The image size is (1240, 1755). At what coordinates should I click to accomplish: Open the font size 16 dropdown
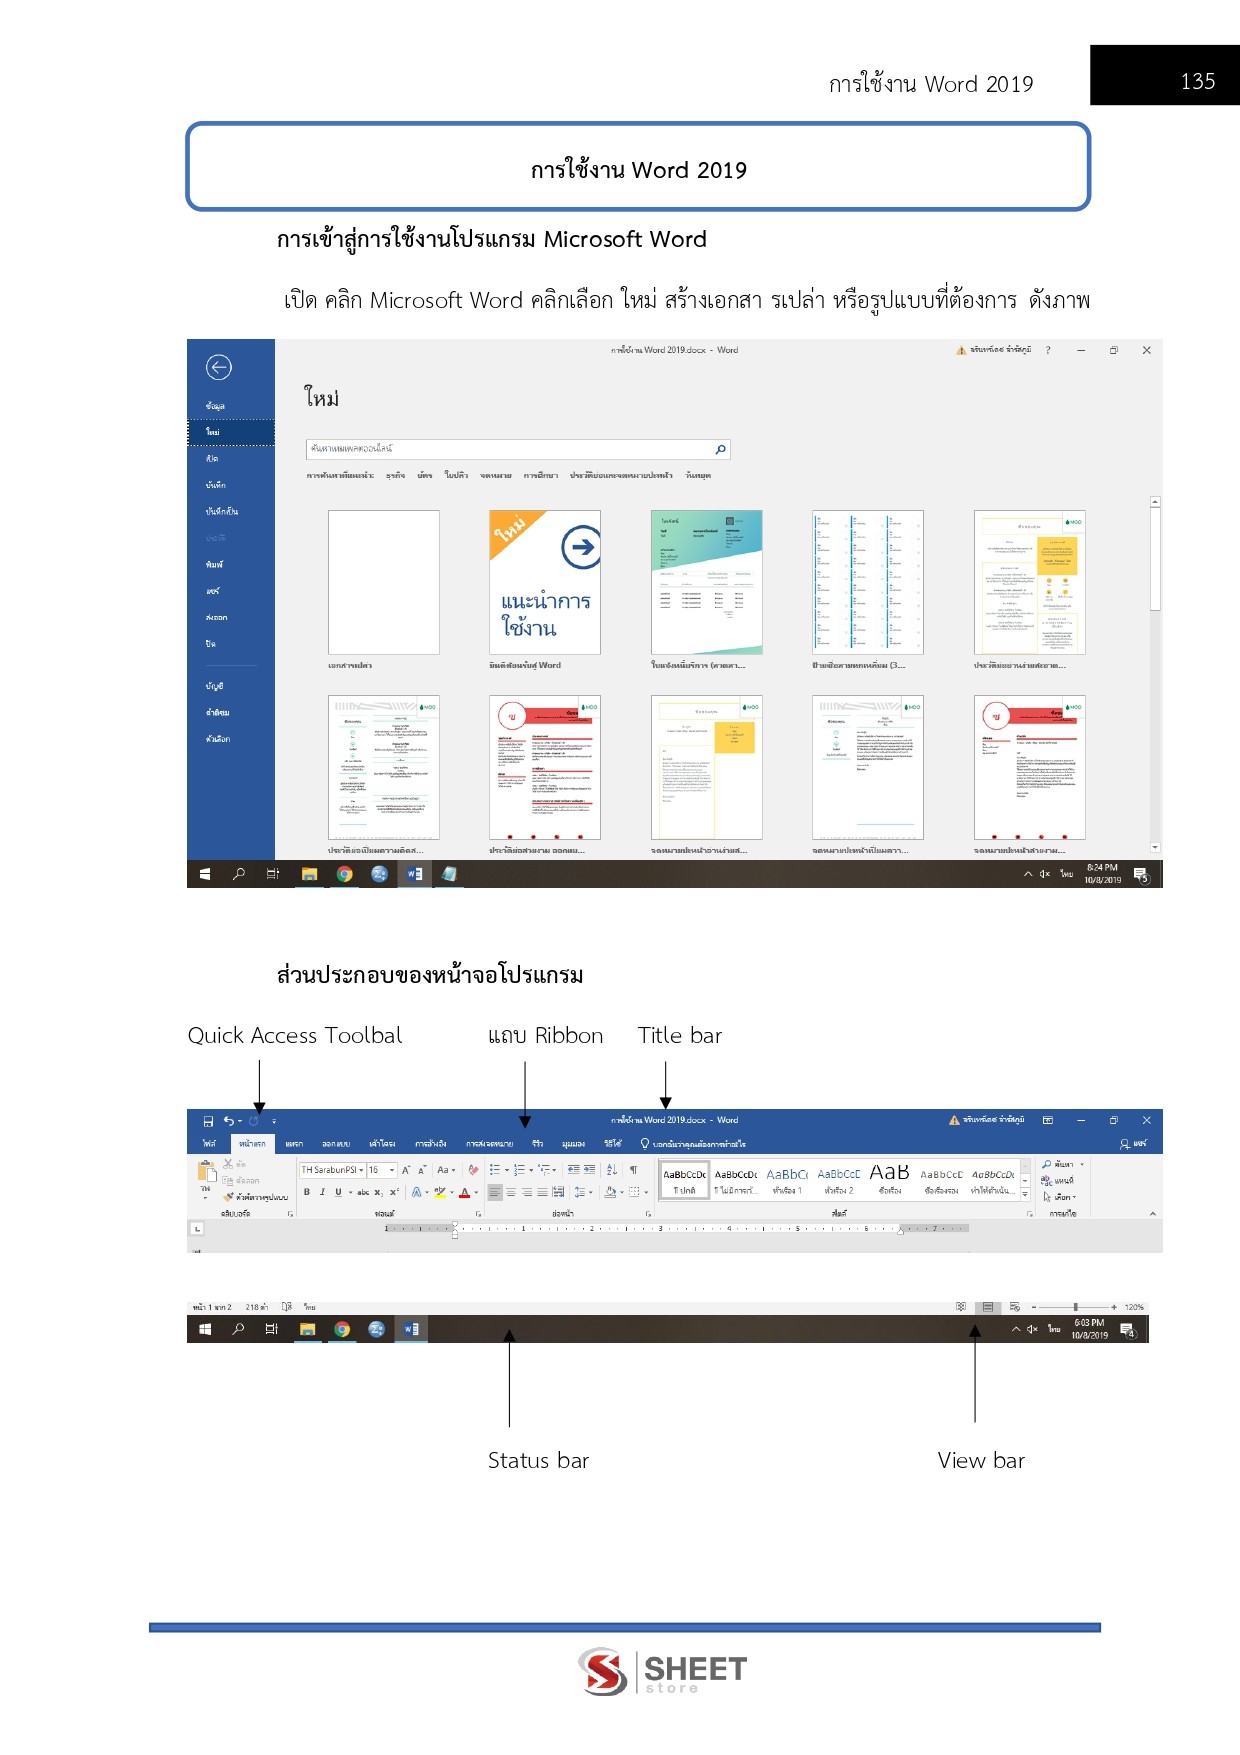(x=392, y=1170)
